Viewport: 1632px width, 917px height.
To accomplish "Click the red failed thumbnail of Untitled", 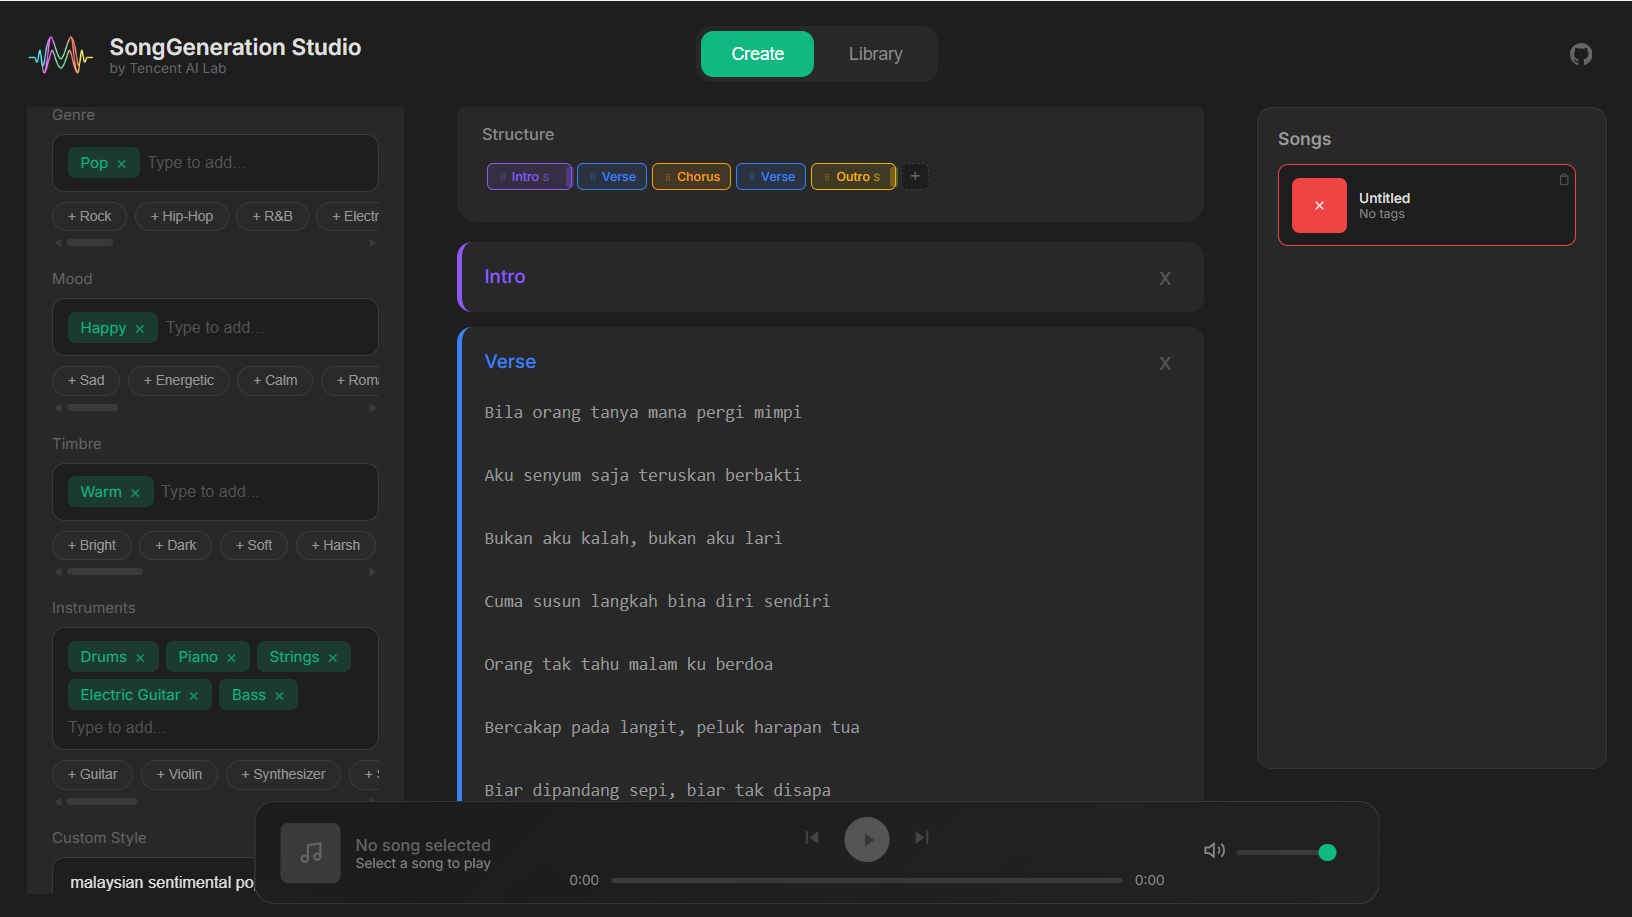I will [1319, 205].
